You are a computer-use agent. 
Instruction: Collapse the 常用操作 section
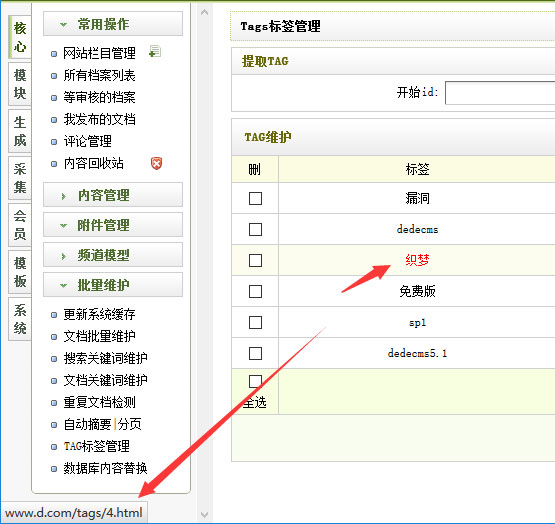[113, 24]
